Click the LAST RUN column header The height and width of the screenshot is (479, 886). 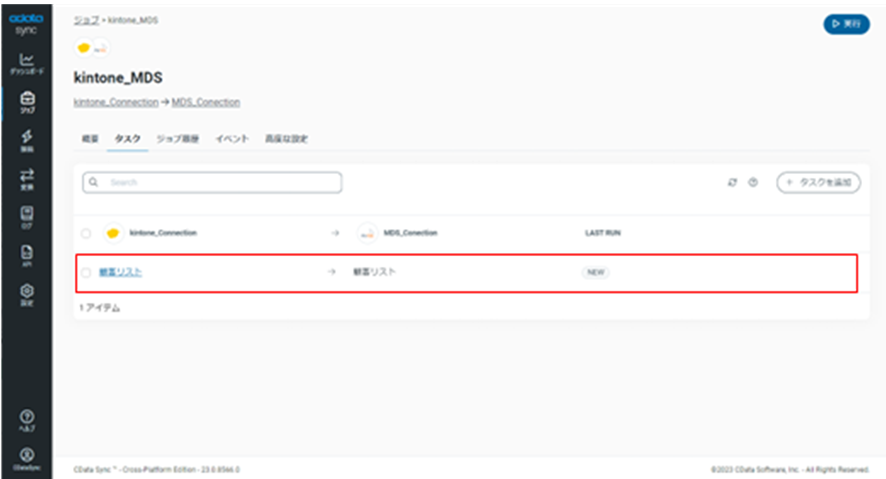(602, 233)
